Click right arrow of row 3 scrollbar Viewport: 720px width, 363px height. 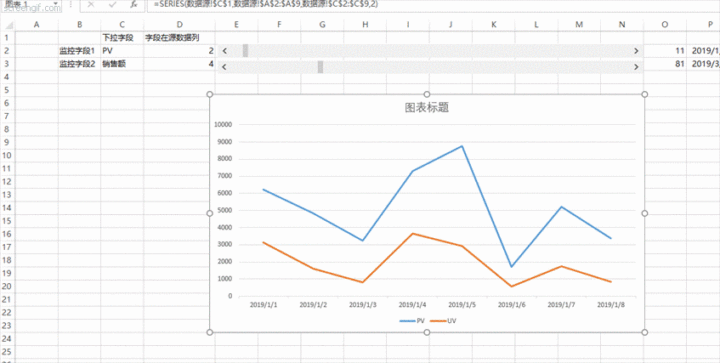point(636,67)
